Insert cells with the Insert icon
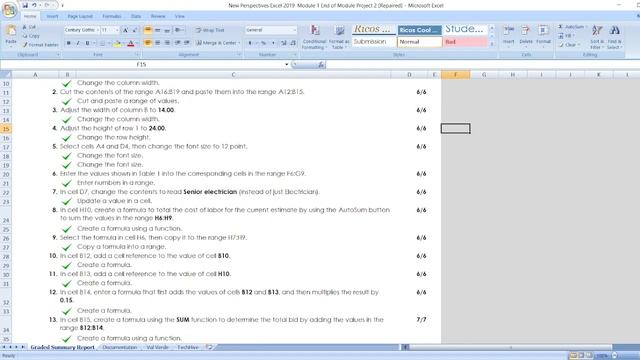 (509, 31)
